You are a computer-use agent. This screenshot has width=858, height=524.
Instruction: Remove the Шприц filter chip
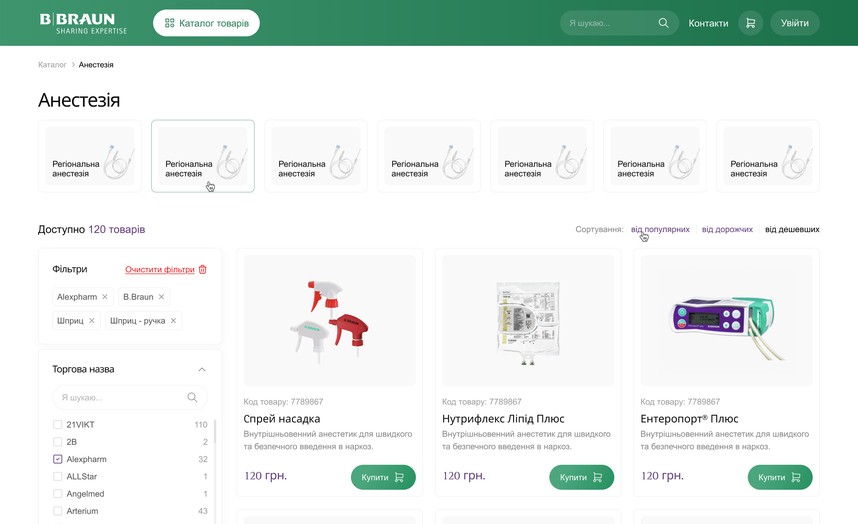click(91, 321)
